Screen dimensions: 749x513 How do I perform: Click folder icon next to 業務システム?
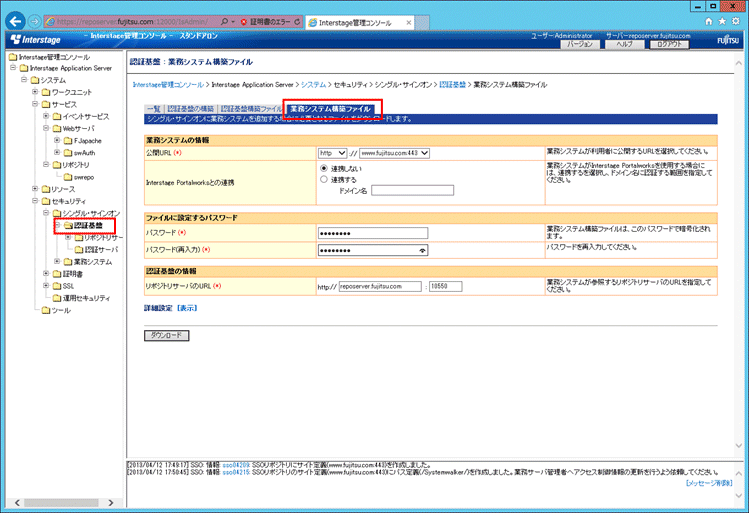(68, 262)
